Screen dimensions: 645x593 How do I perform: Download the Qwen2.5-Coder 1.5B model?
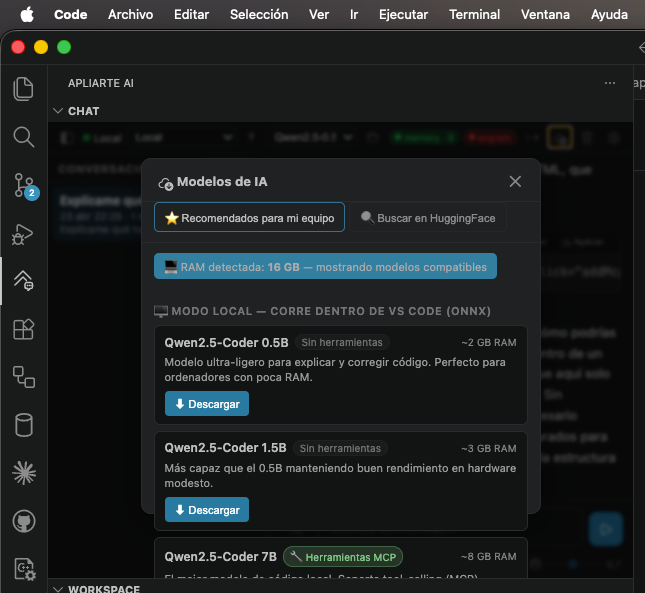pyautogui.click(x=207, y=510)
